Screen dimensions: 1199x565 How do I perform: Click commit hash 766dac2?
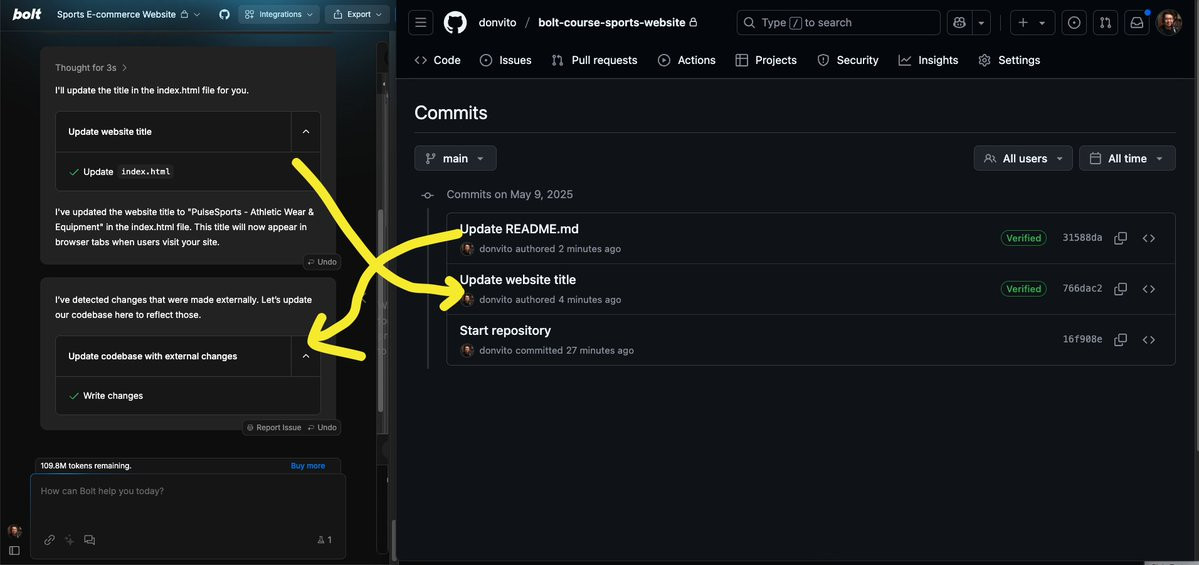[1082, 289]
